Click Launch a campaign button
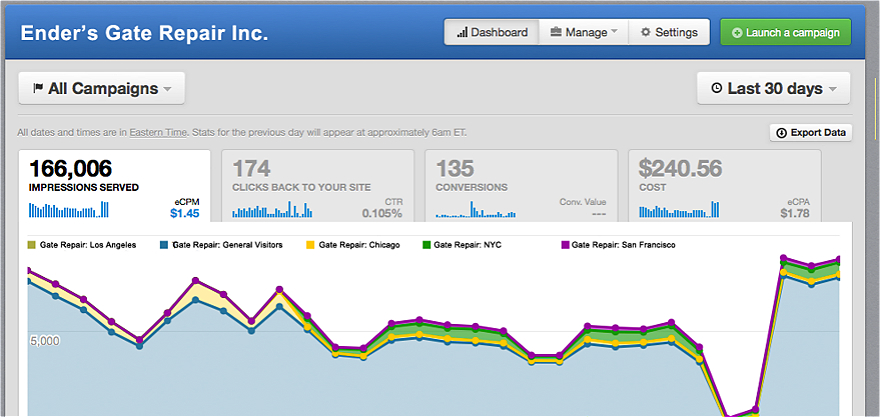Image resolution: width=880 pixels, height=417 pixels. pos(786,32)
